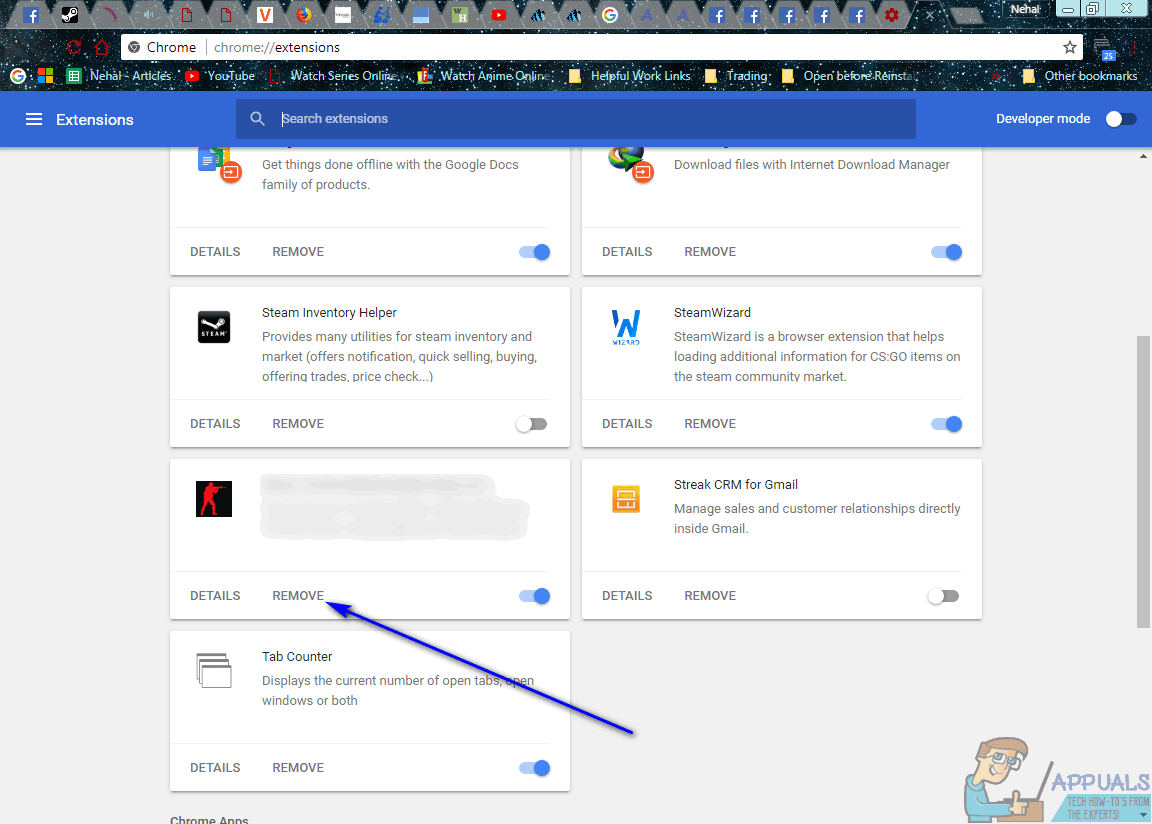The image size is (1152, 824).
Task: Disable the Tab Counter extension
Action: point(535,767)
